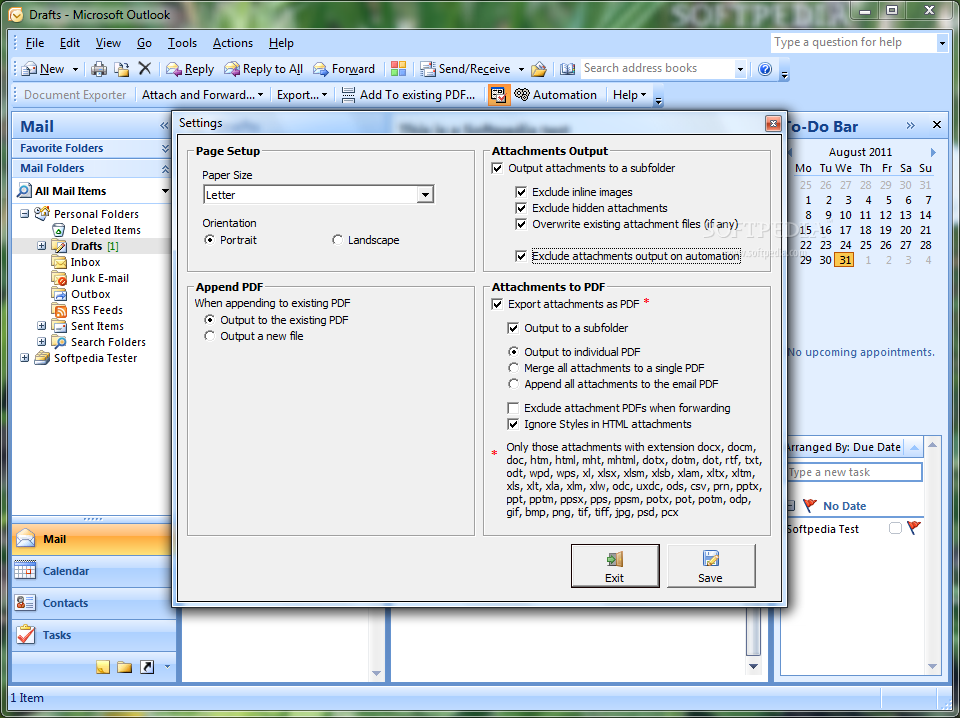Screen dimensions: 960x718
Task: Click the Reply toolbar button
Action: click(x=190, y=69)
